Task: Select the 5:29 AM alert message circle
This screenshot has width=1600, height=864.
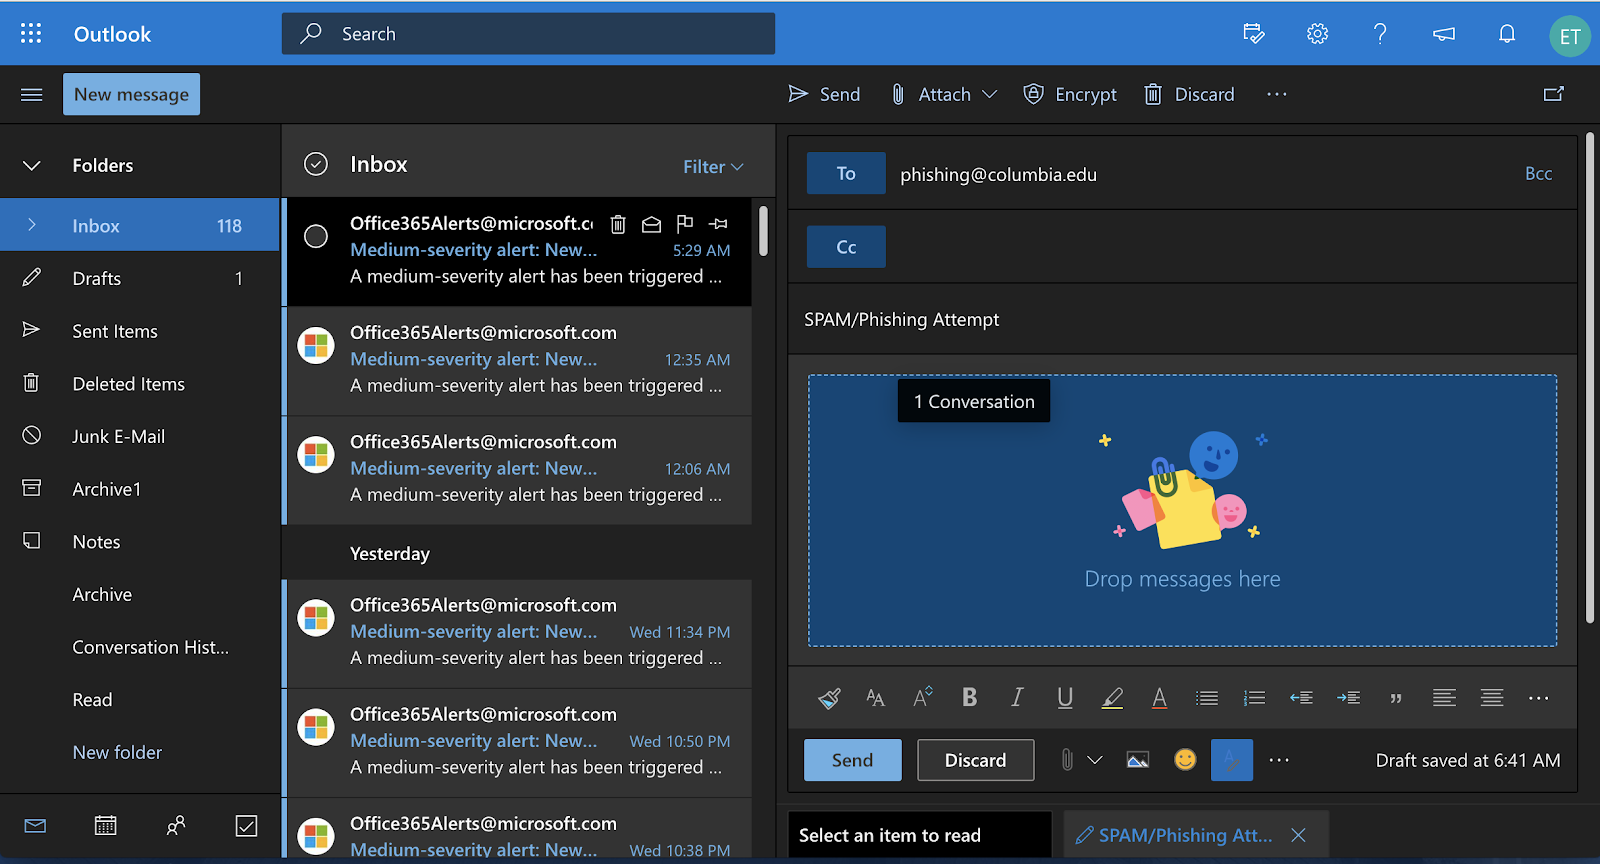Action: [x=316, y=236]
